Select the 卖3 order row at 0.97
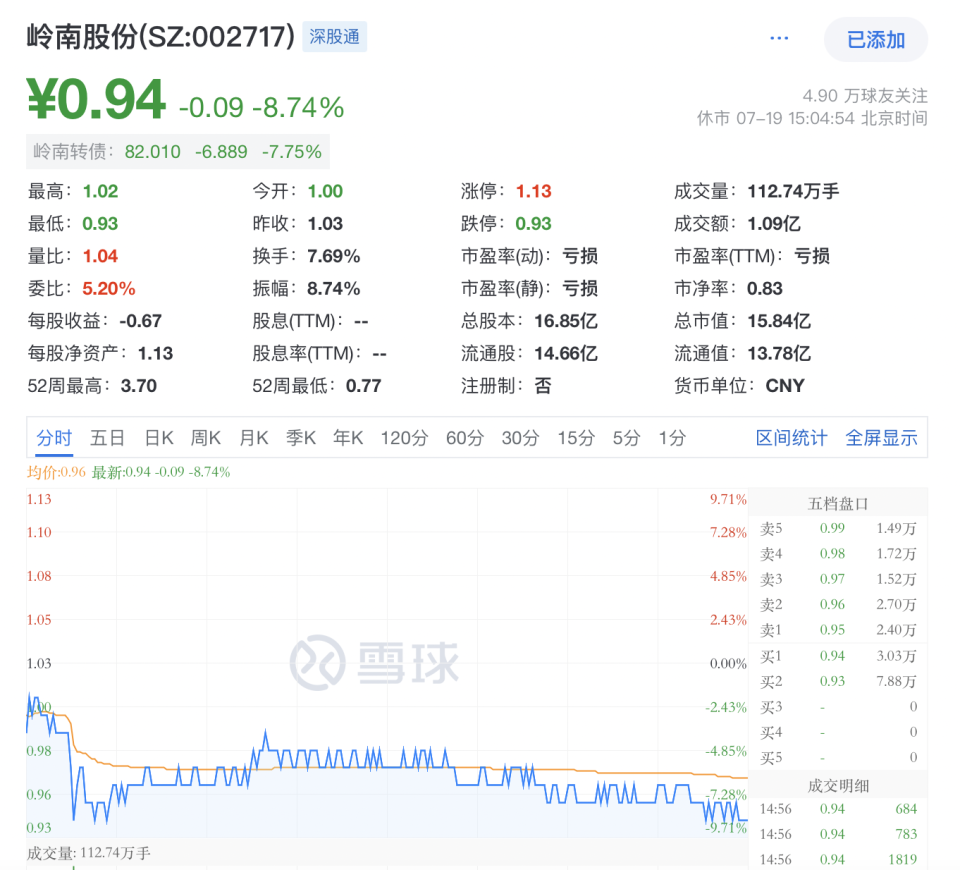Screen dimensions: 960x870 coord(838,579)
